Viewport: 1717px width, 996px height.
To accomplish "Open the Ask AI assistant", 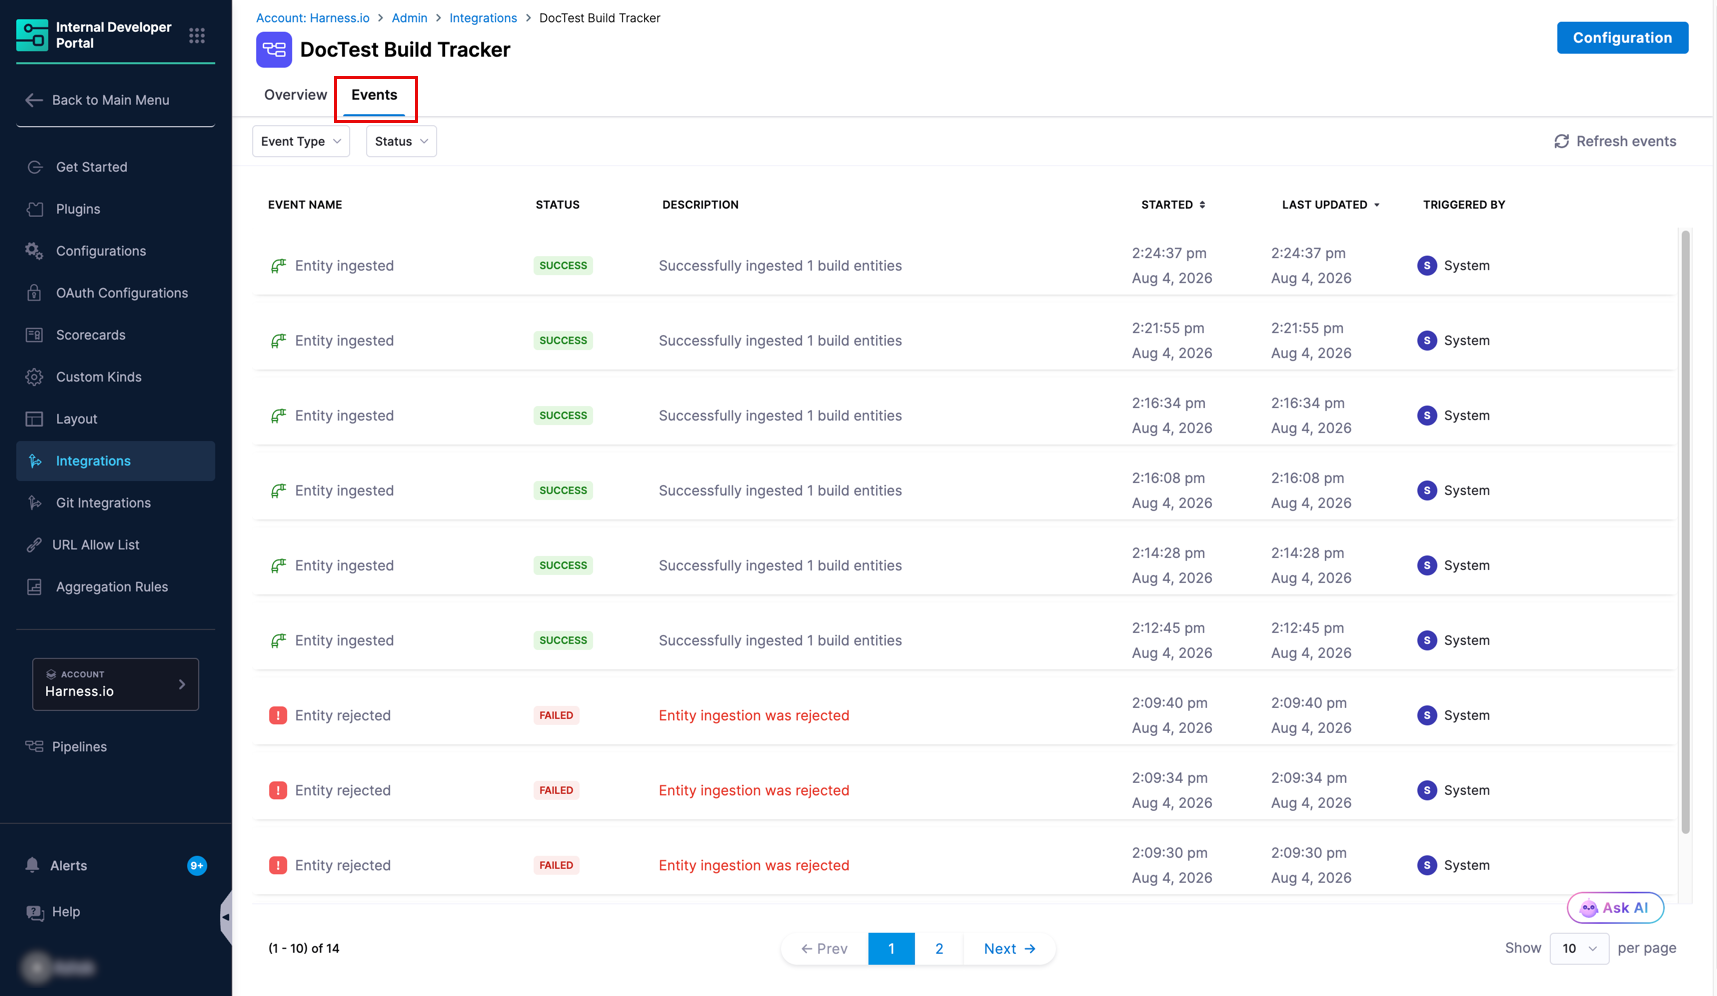I will pos(1615,908).
